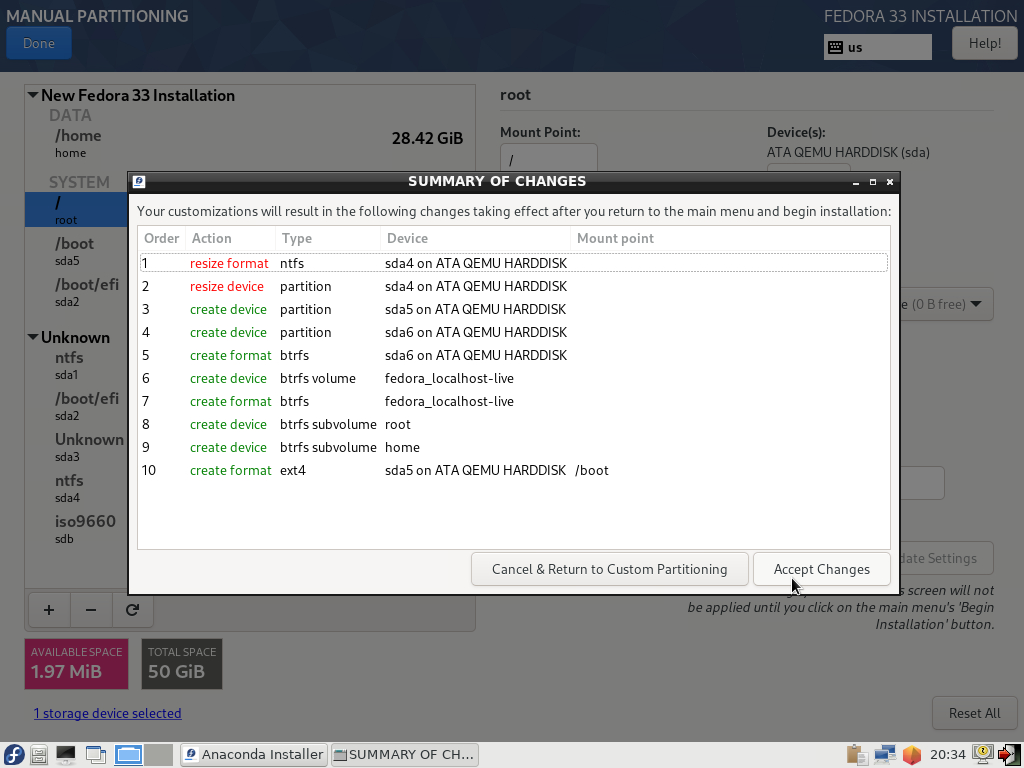Open the Fedora start menu icon in taskbar
This screenshot has width=1024, height=768.
pyautogui.click(x=14, y=755)
